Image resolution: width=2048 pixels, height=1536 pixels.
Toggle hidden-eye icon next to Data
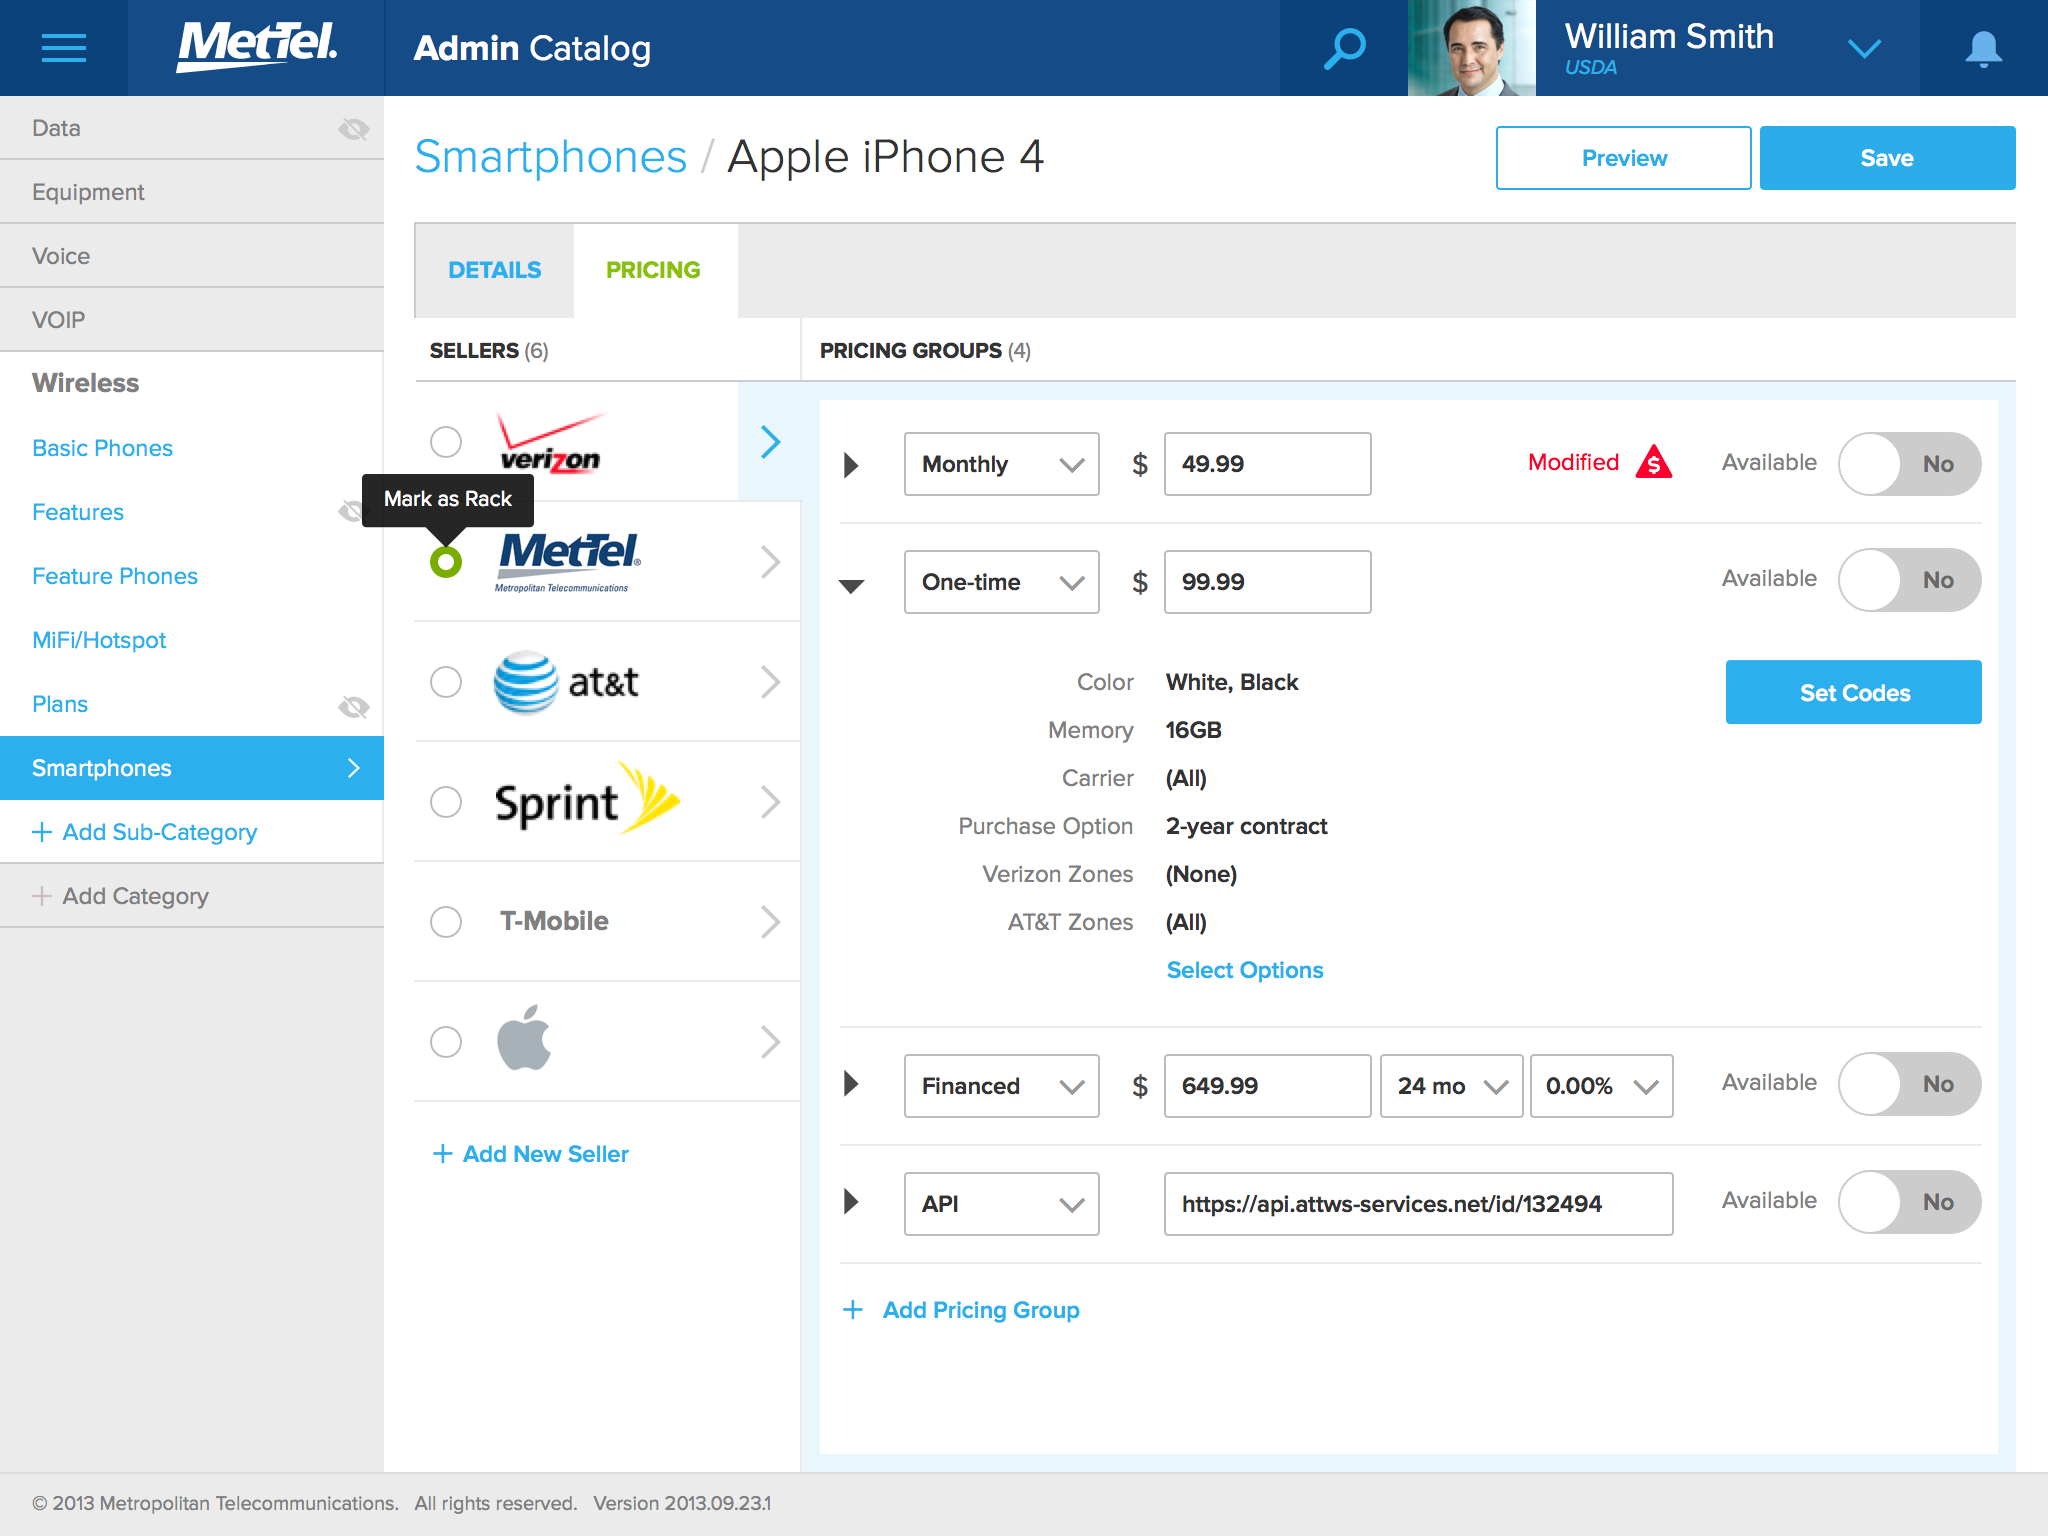coord(353,129)
